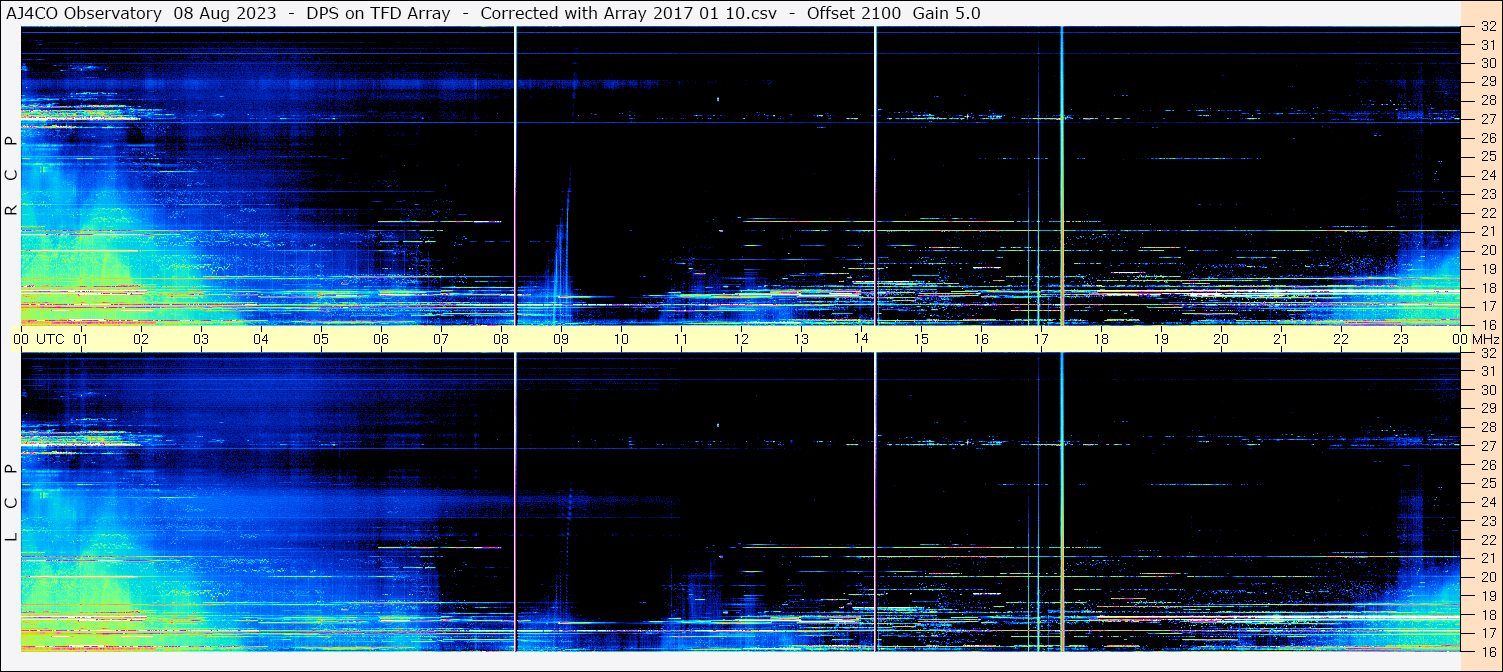Select the date '08 Aug 2023' in header
The height and width of the screenshot is (672, 1503).
click(225, 14)
